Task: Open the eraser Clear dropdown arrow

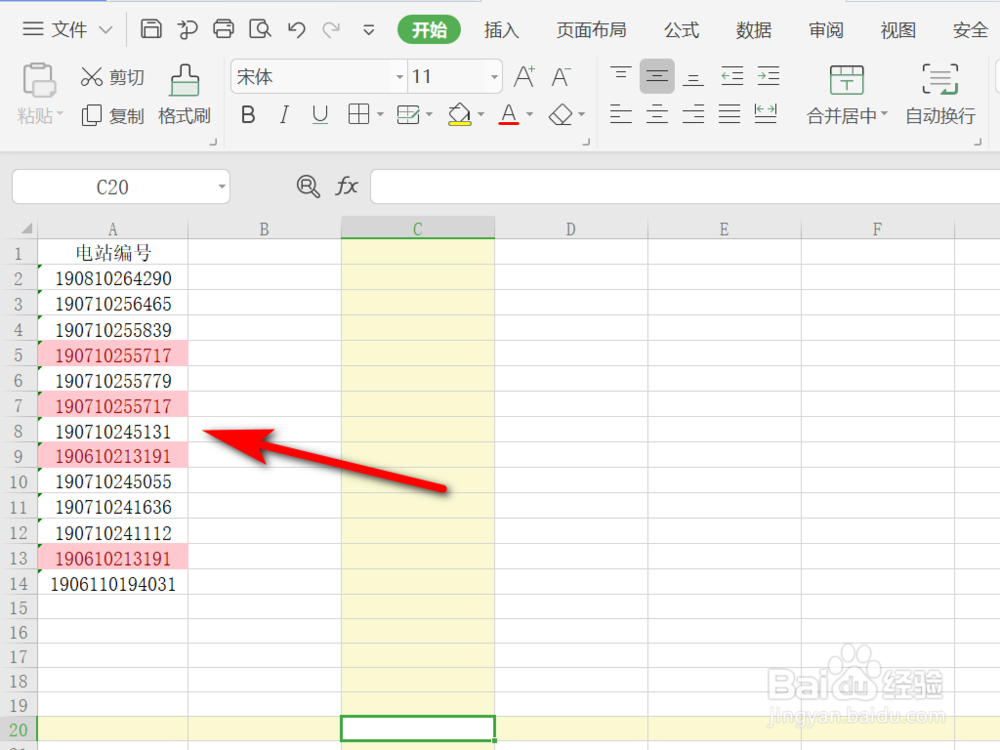Action: (x=582, y=114)
